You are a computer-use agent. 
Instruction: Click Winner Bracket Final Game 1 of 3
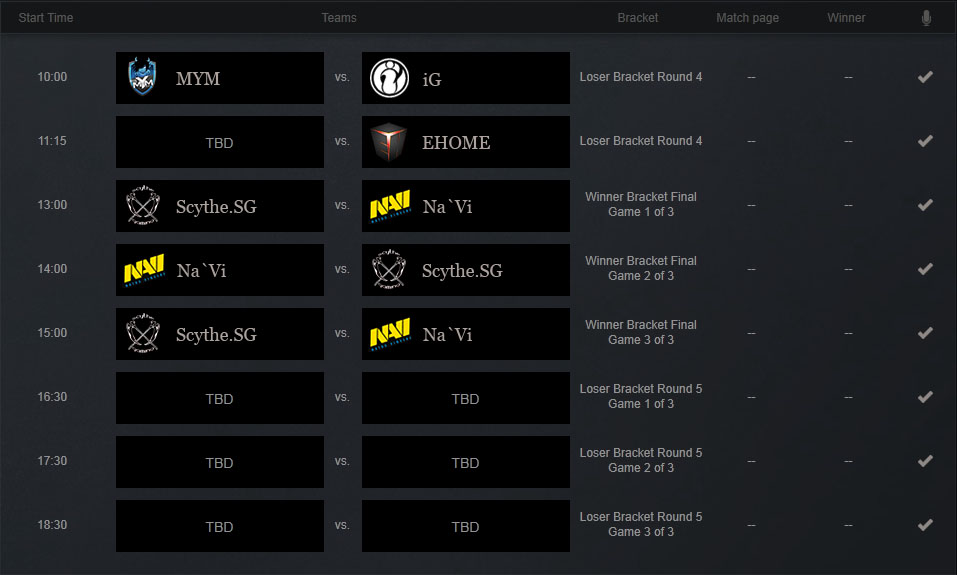(641, 204)
